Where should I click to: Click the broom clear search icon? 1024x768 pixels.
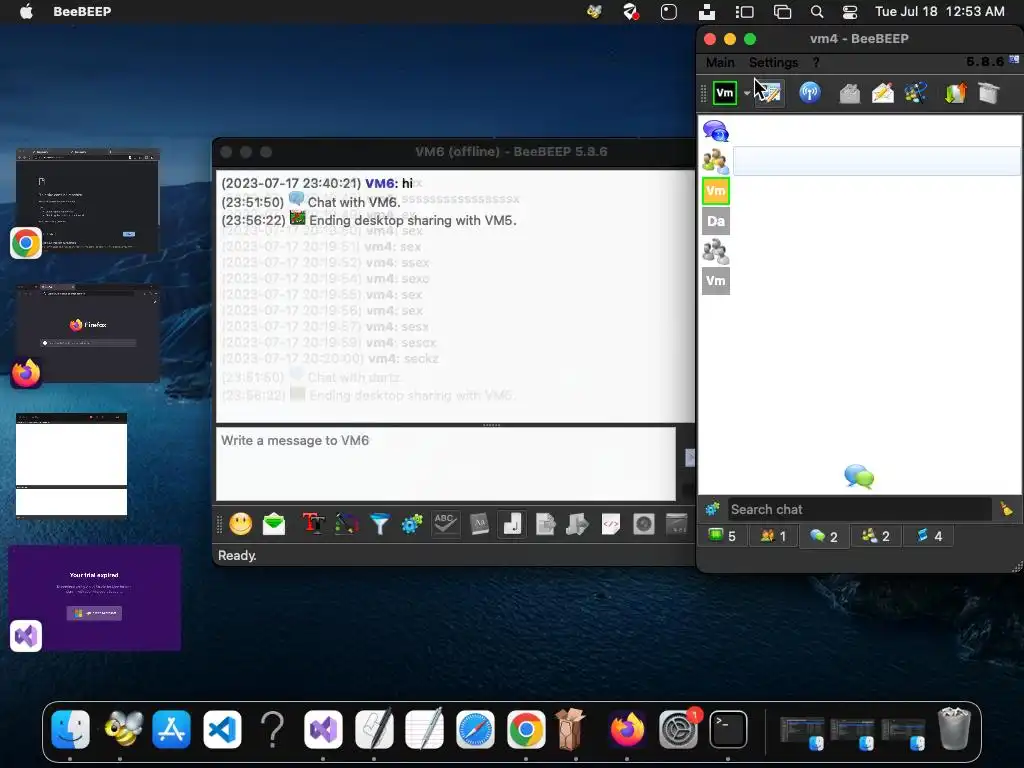1006,509
